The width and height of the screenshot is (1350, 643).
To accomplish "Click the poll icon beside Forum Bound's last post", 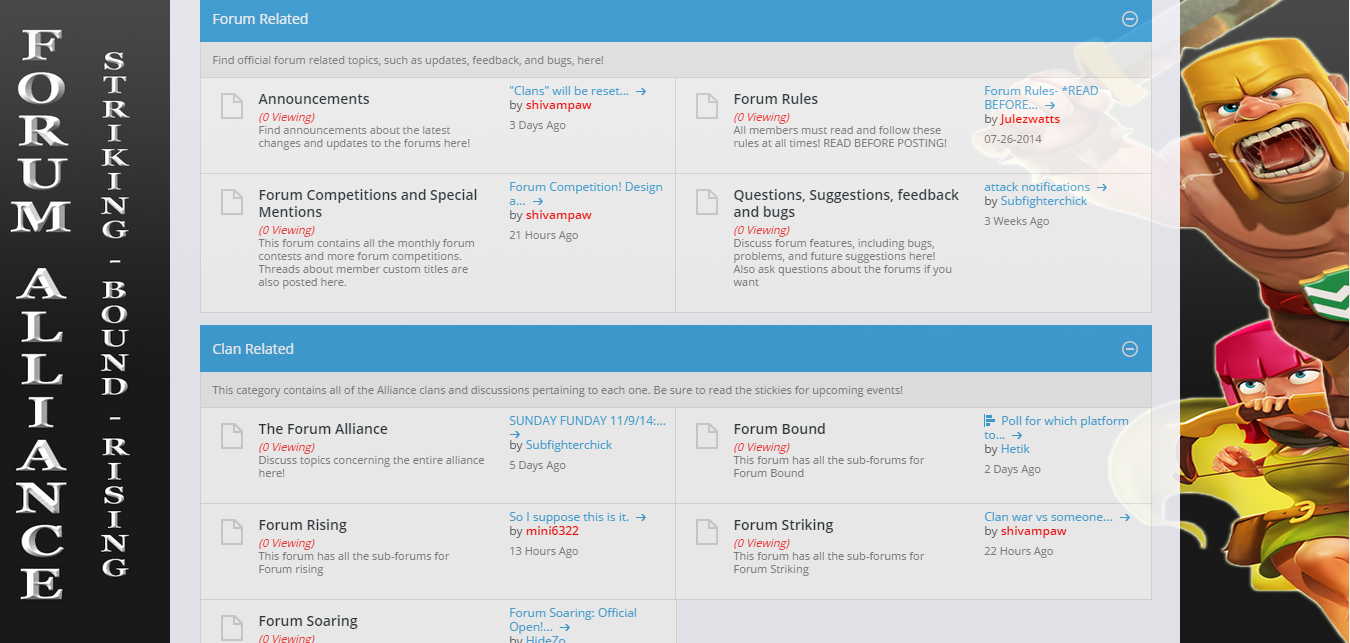I will click(989, 421).
